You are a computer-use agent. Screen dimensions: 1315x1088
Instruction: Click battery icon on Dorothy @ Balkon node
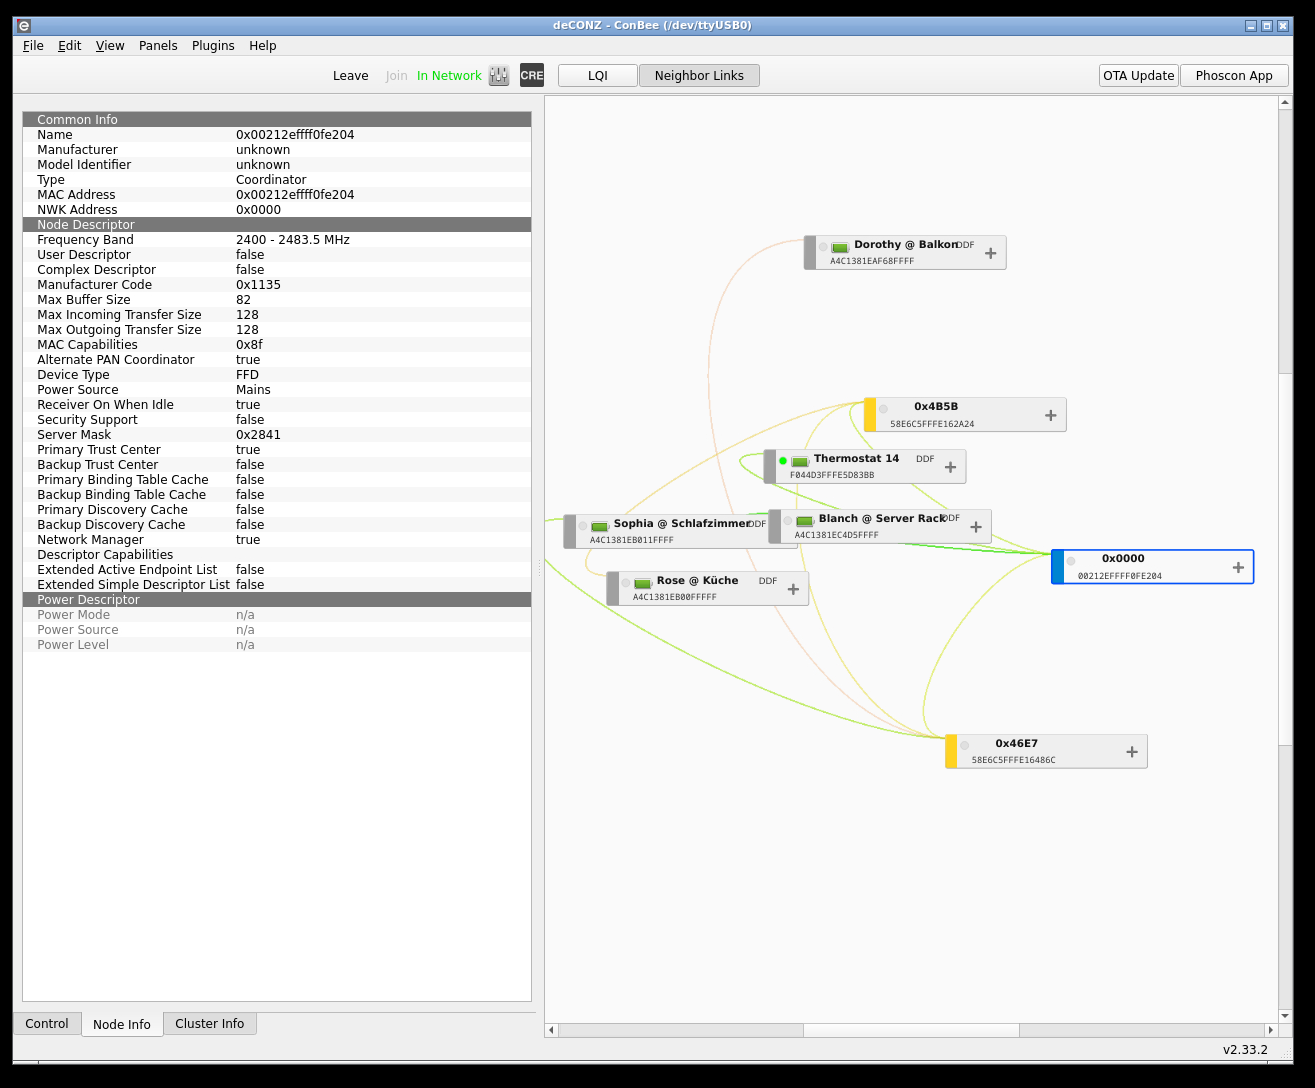(840, 247)
